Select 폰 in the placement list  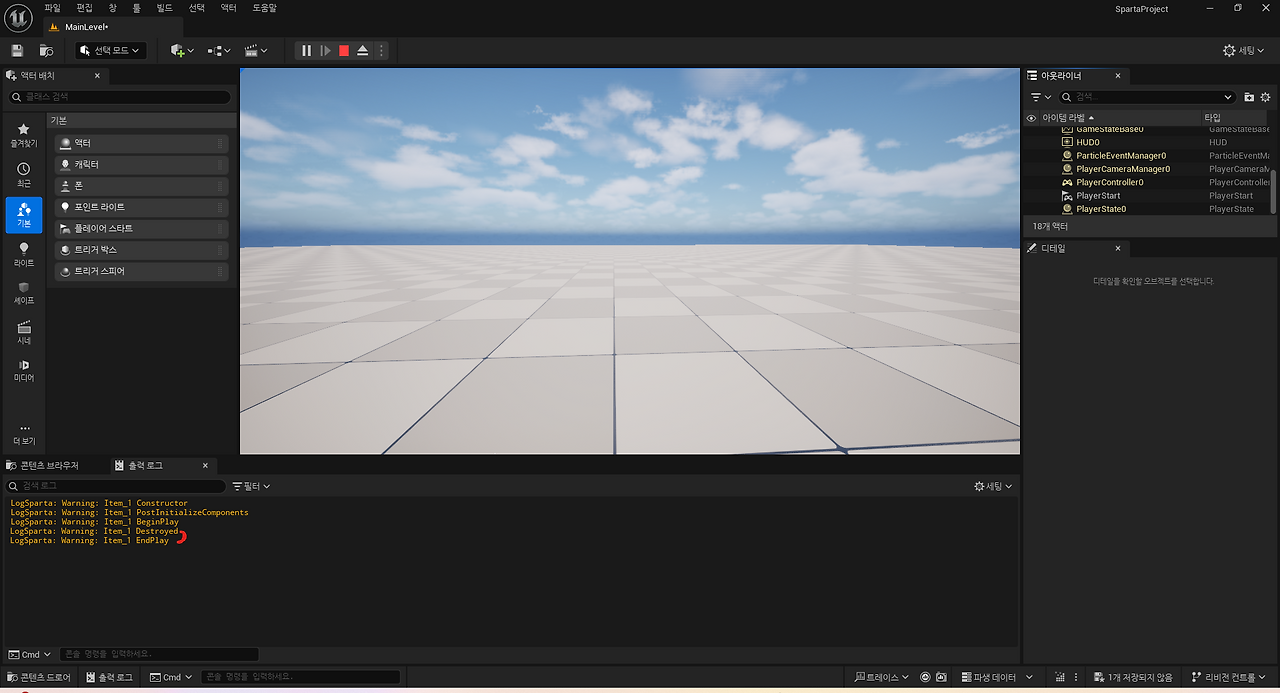coord(141,186)
